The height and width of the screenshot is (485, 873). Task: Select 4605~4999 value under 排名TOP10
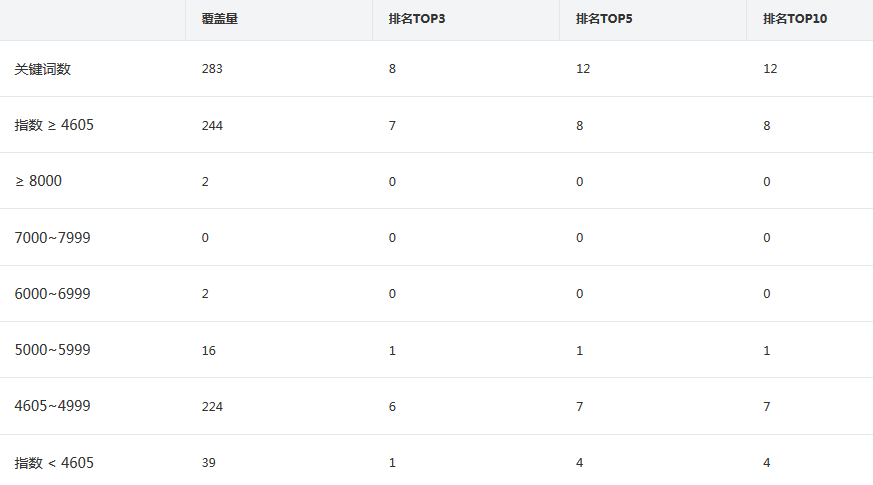(766, 407)
